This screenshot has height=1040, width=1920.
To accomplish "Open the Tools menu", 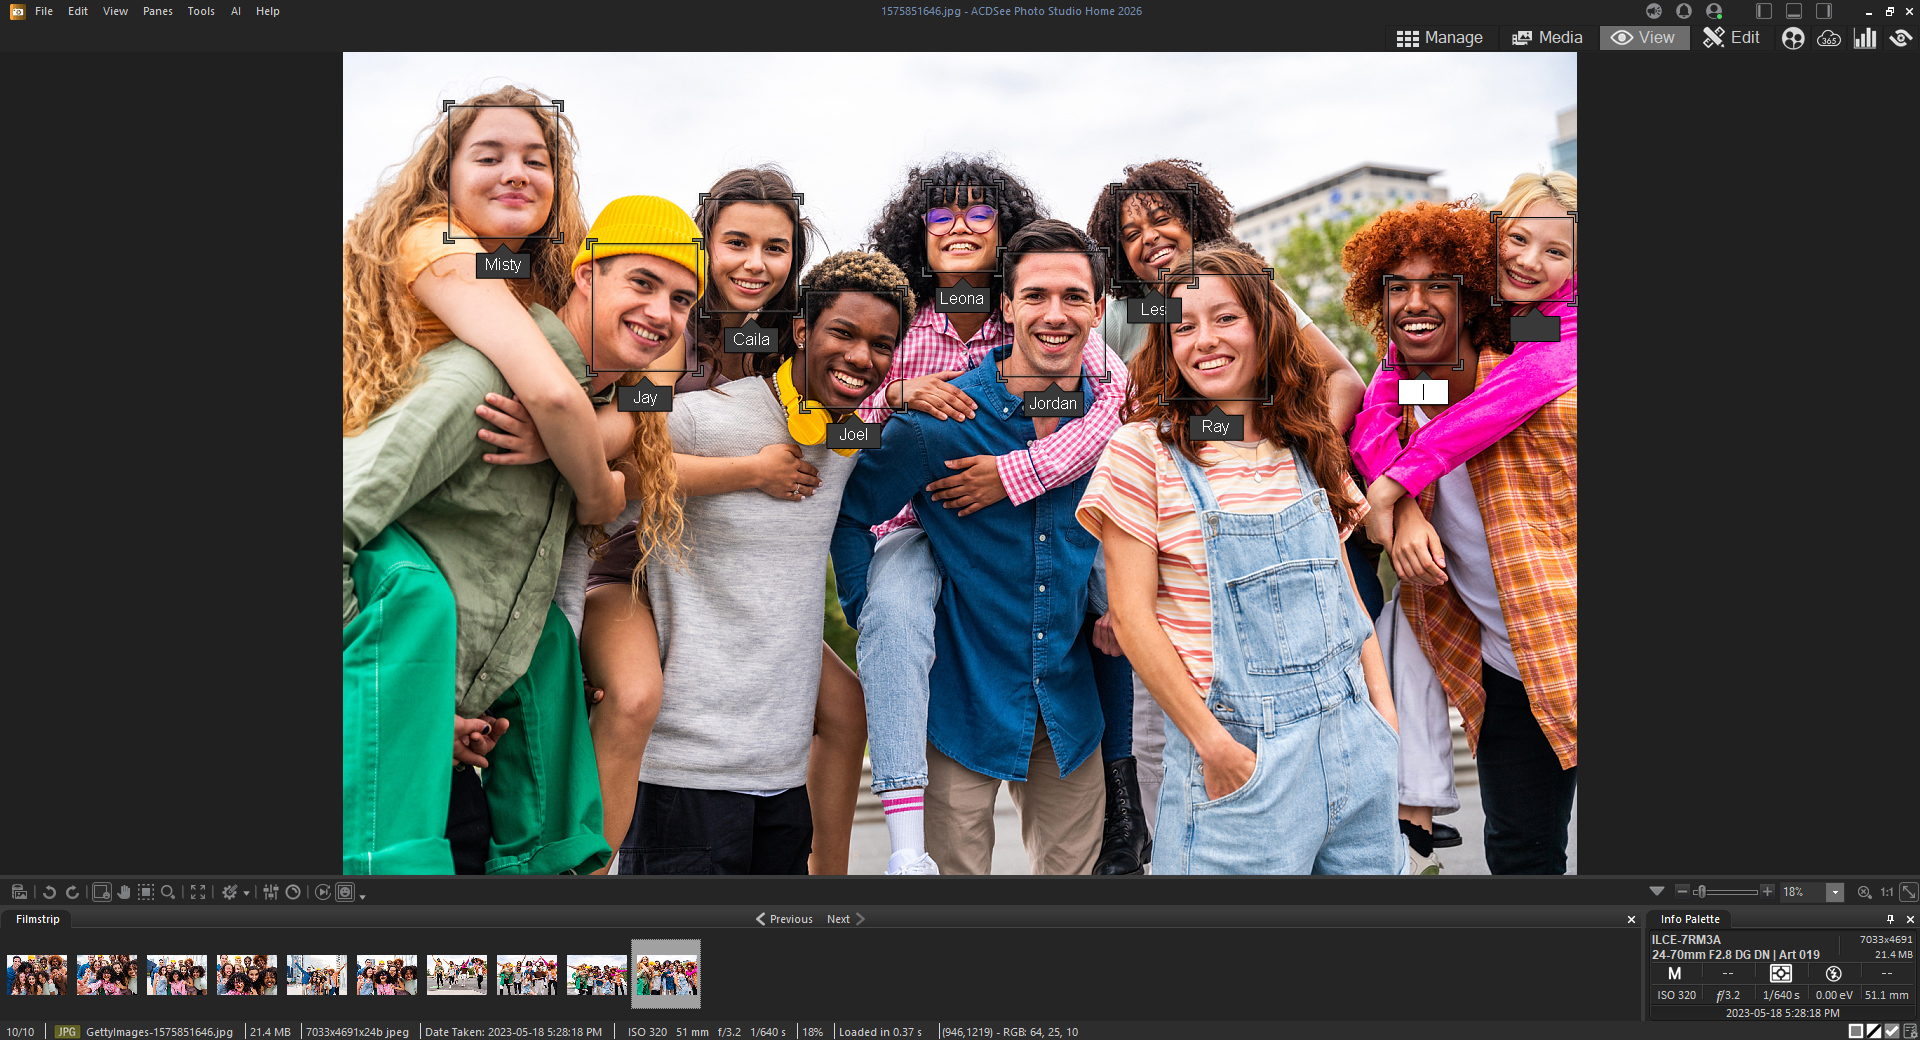I will tap(201, 11).
